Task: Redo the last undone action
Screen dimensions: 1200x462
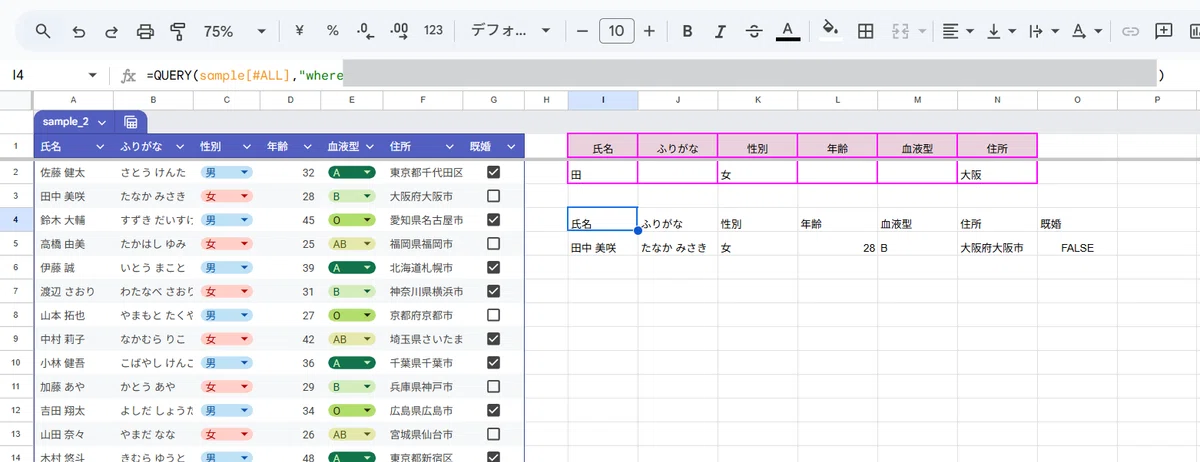Action: pyautogui.click(x=111, y=31)
